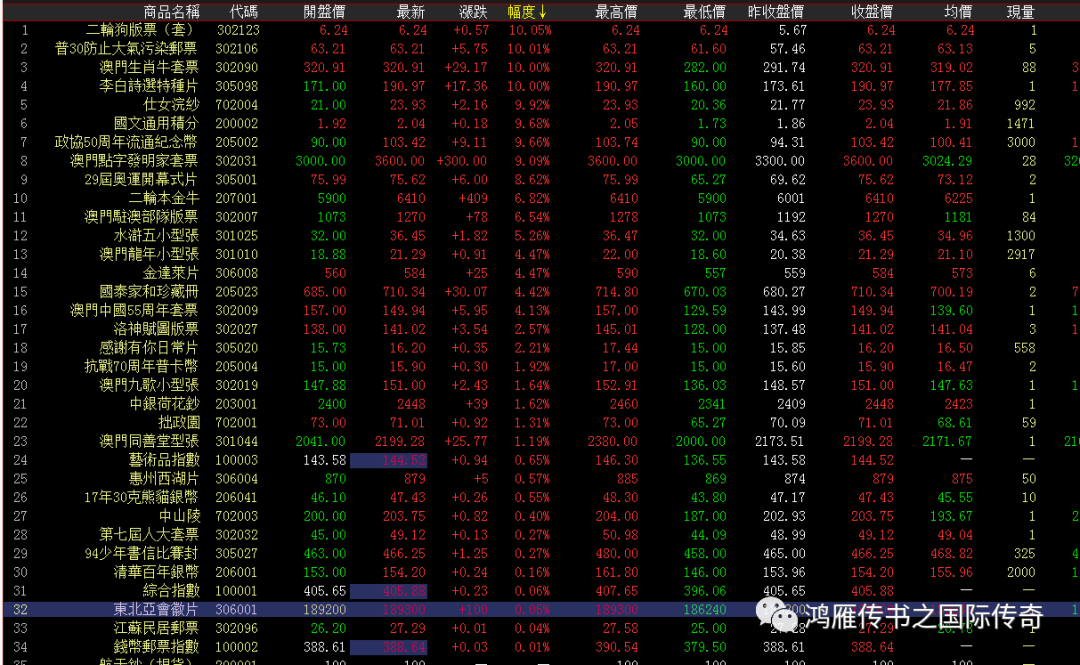This screenshot has height=665, width=1080.
Task: Select the row 澳門龍年小型張
Action: click(541, 254)
